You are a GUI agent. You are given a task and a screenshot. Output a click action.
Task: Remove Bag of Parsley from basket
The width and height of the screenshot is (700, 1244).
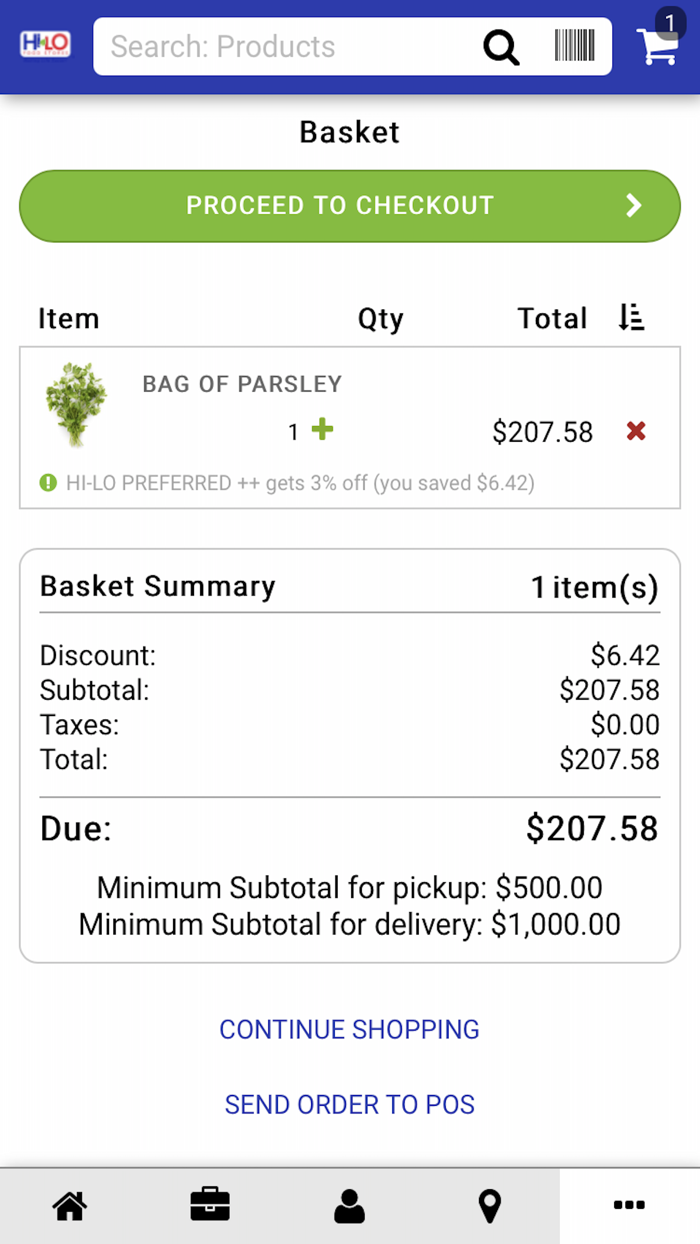tap(636, 431)
